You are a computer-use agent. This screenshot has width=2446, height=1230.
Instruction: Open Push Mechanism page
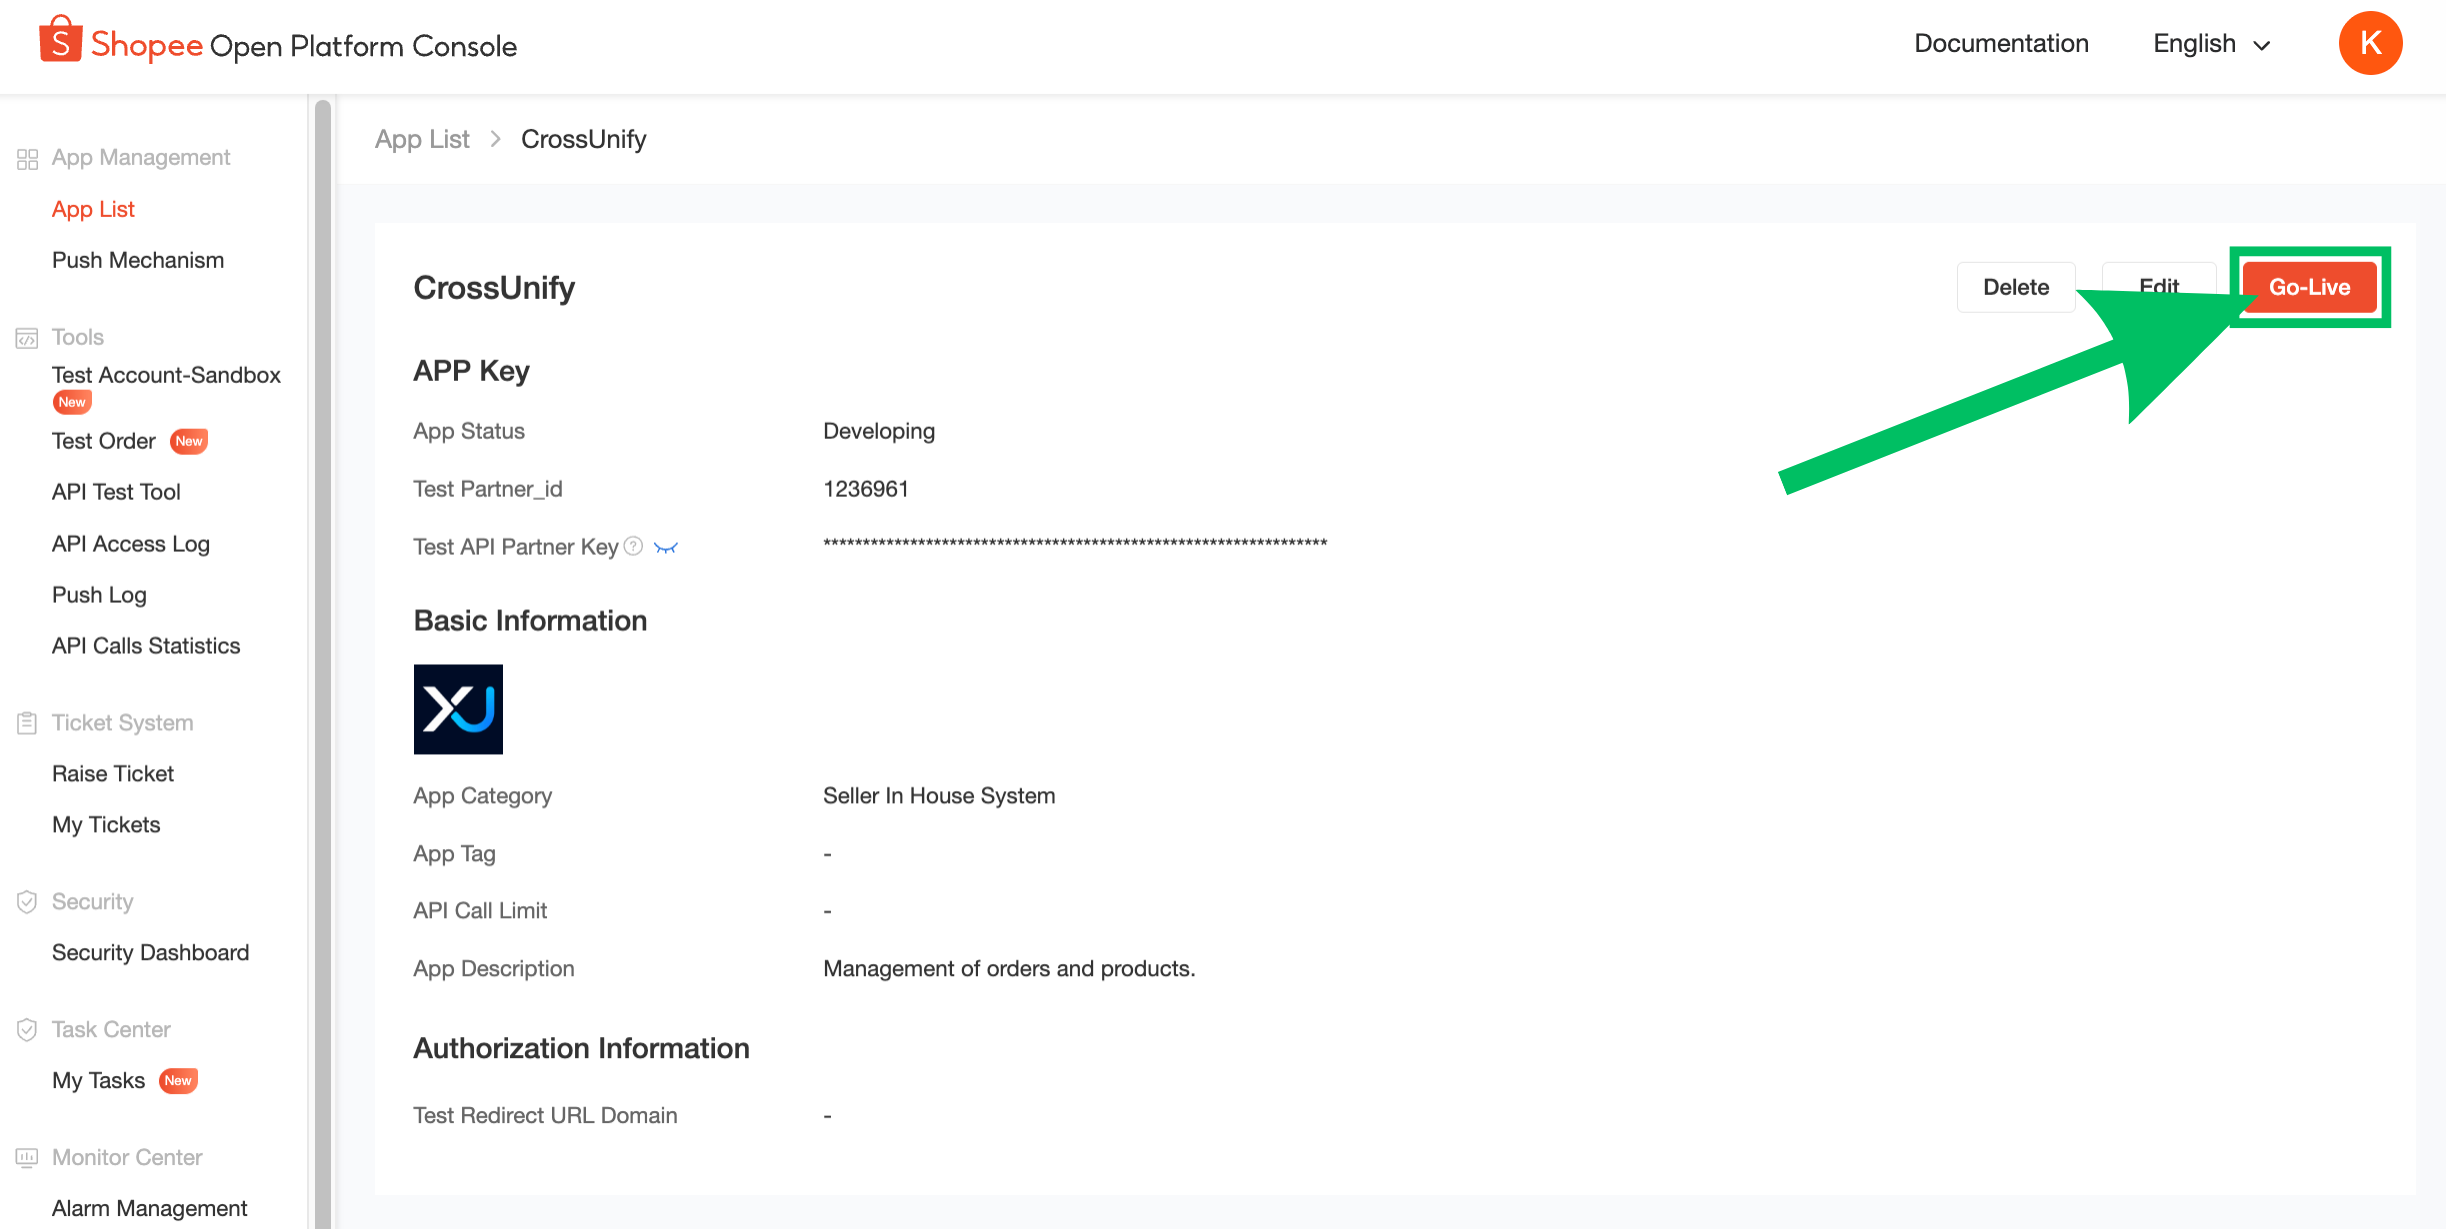point(138,260)
